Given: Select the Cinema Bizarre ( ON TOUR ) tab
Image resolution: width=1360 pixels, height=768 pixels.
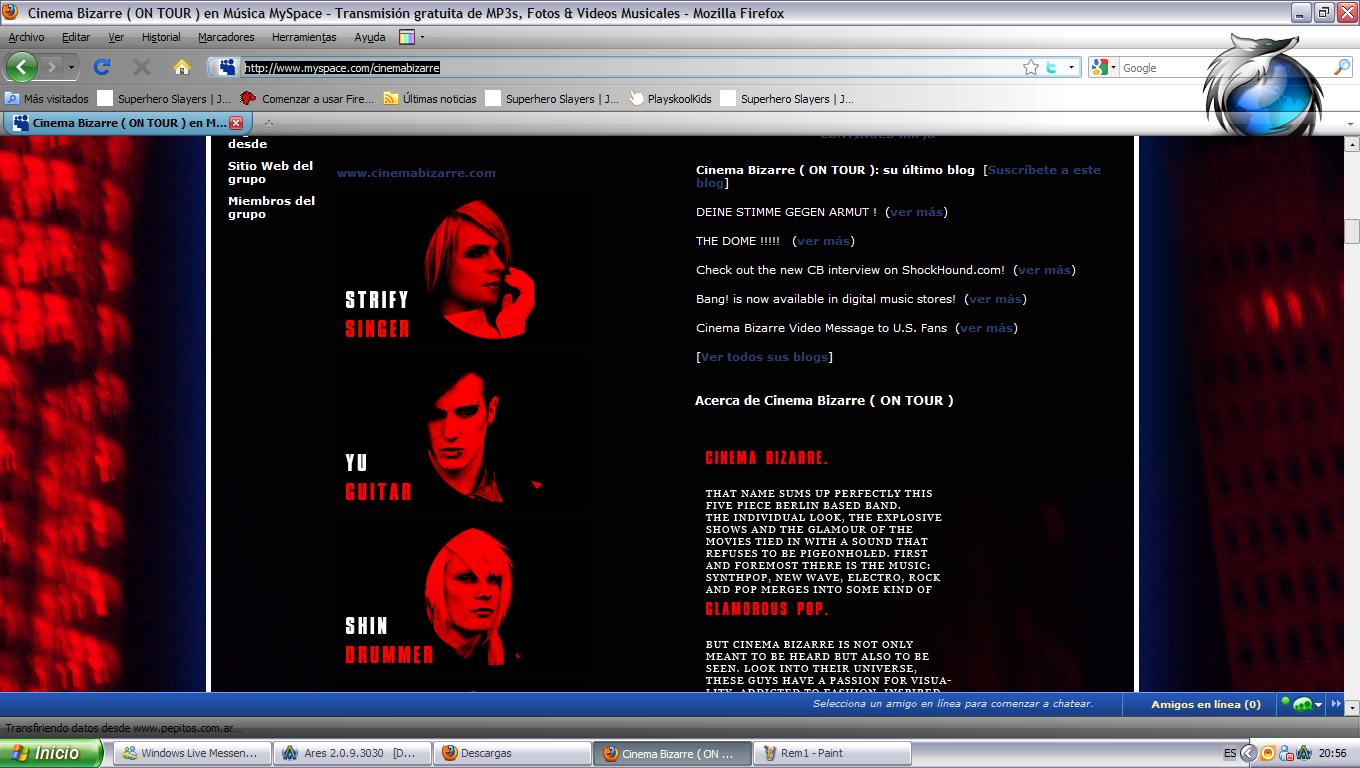Looking at the screenshot, I should [x=128, y=123].
